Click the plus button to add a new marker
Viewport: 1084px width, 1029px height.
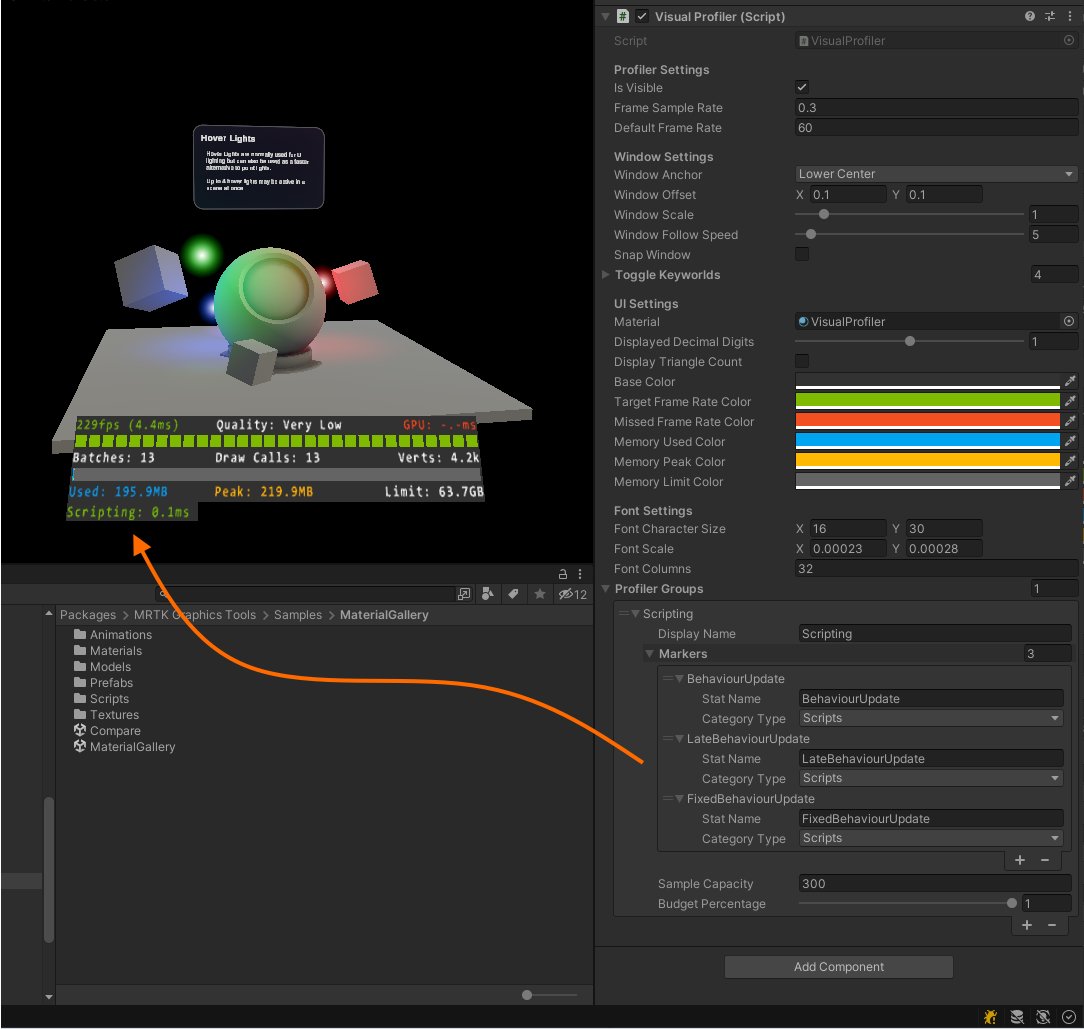point(1019,860)
